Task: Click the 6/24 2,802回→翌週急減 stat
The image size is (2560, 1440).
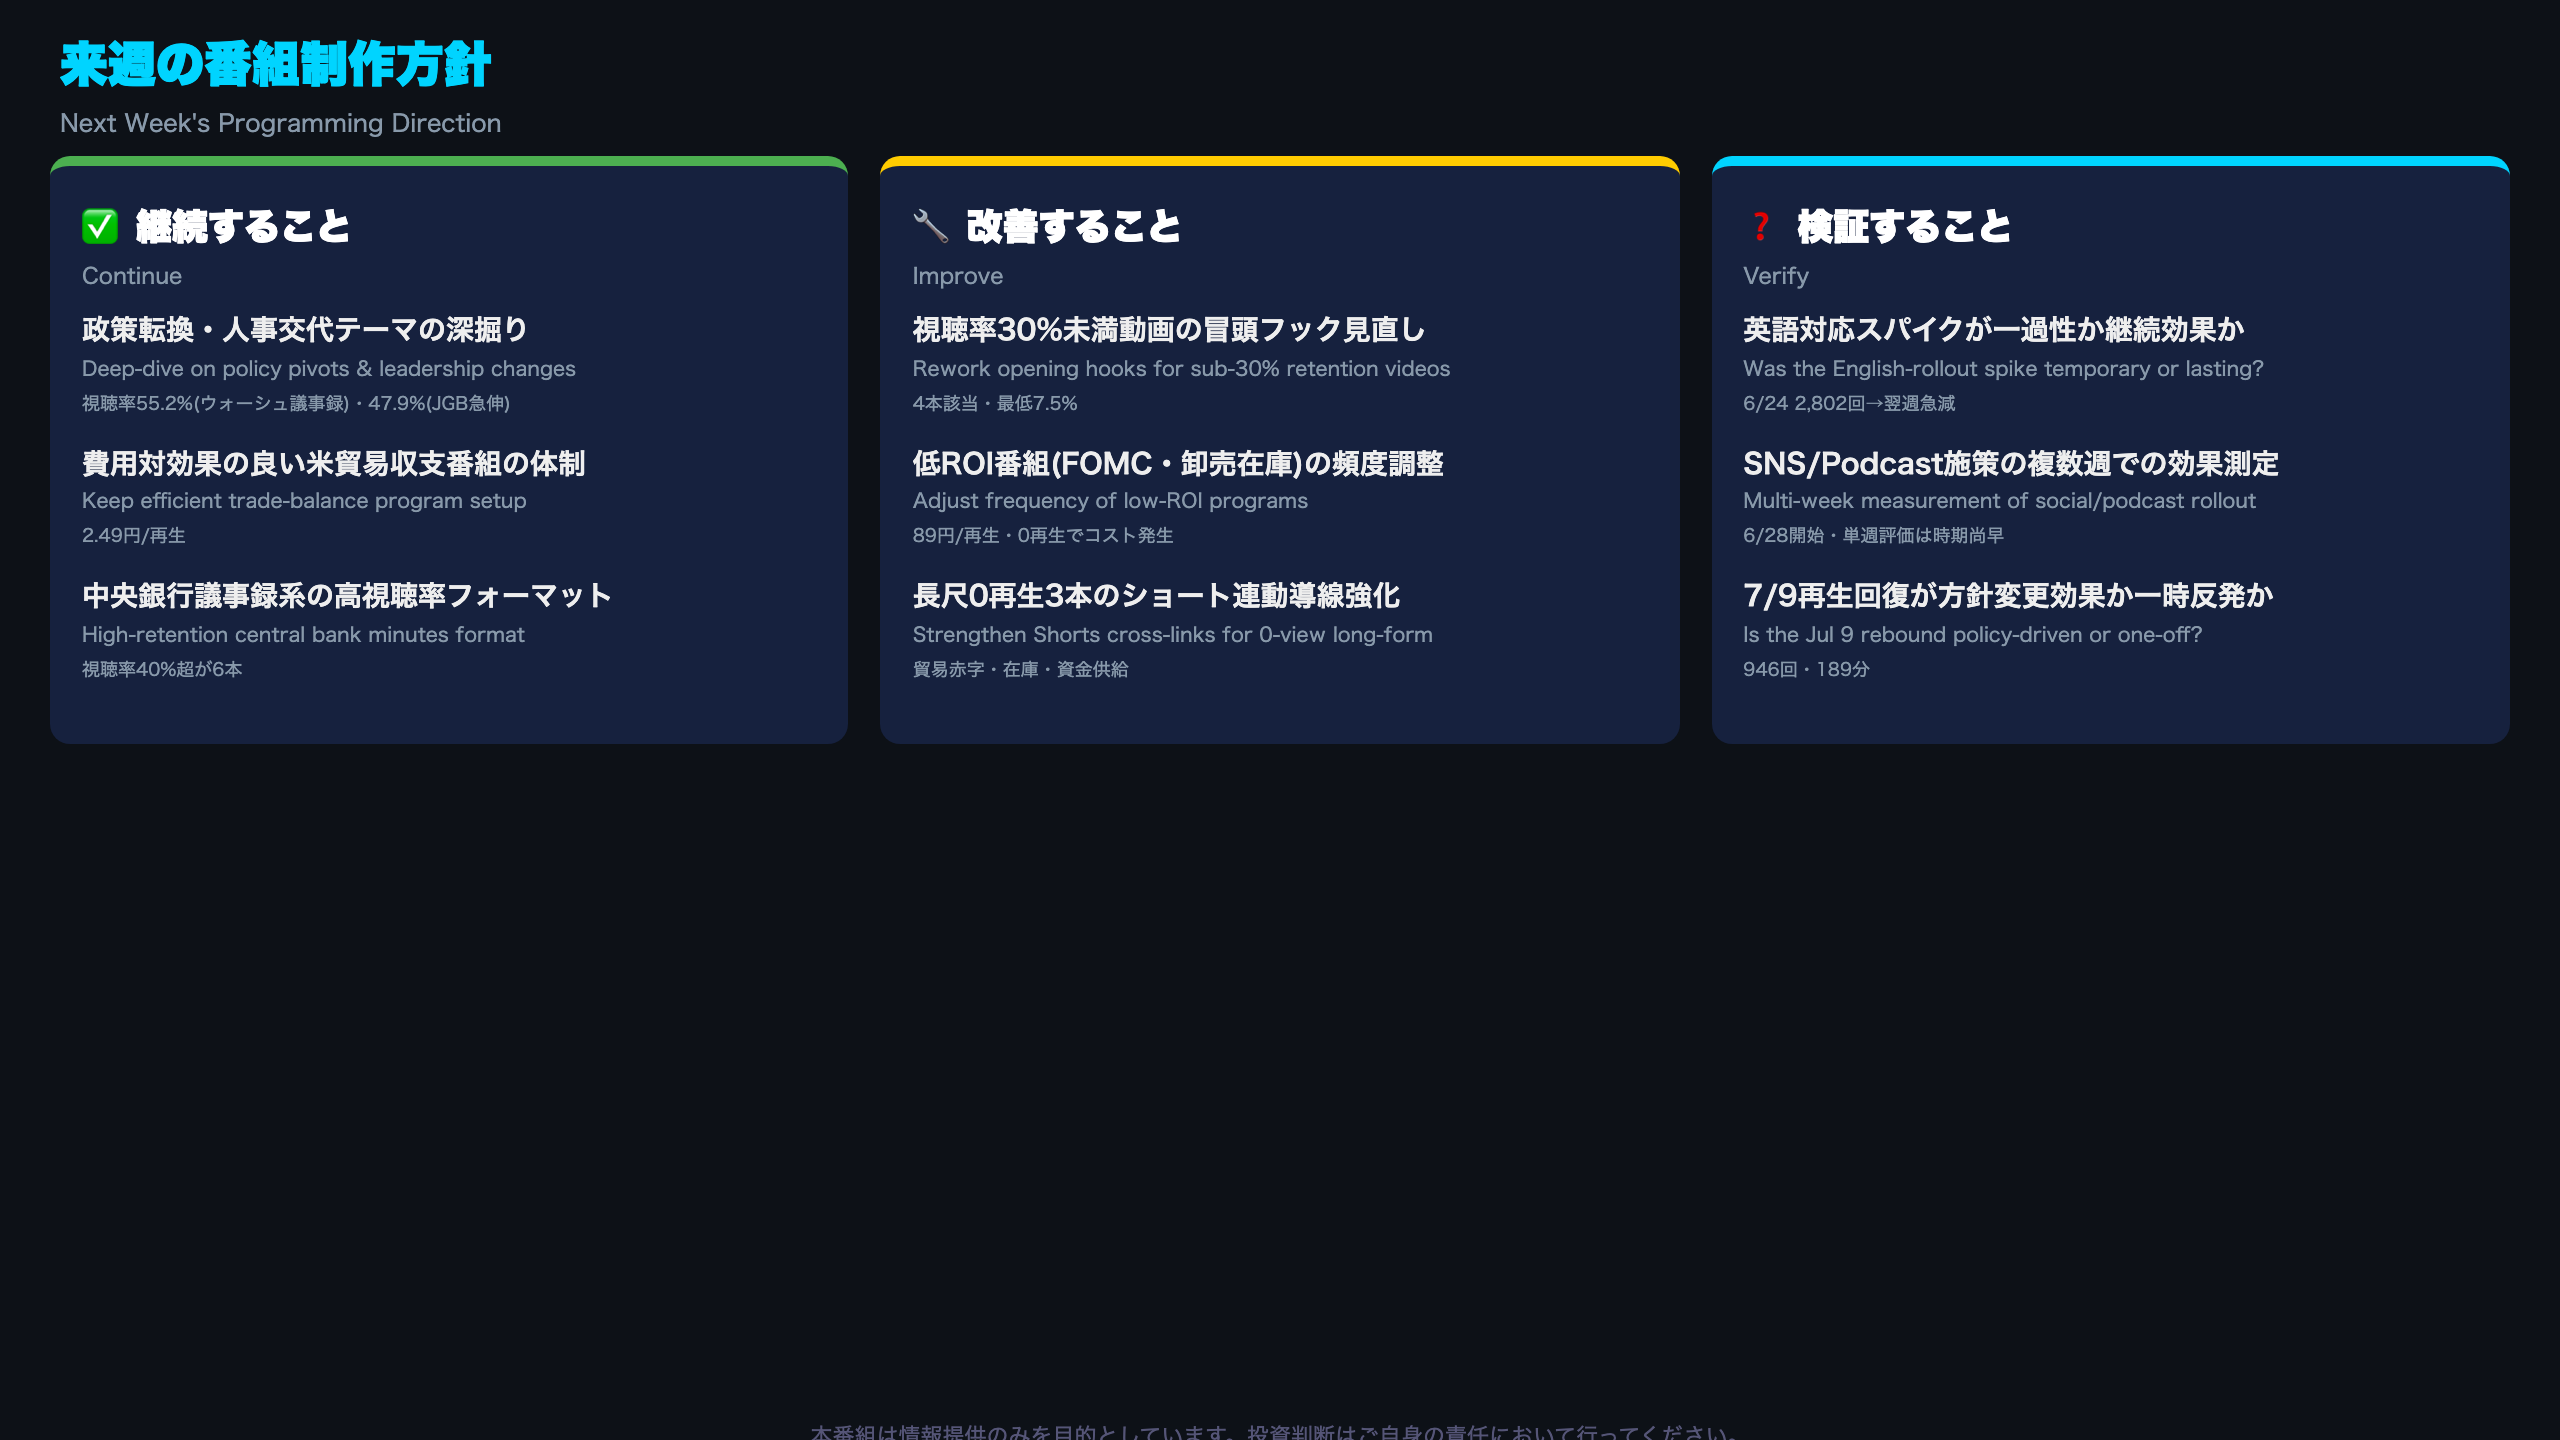Action: click(1850, 403)
